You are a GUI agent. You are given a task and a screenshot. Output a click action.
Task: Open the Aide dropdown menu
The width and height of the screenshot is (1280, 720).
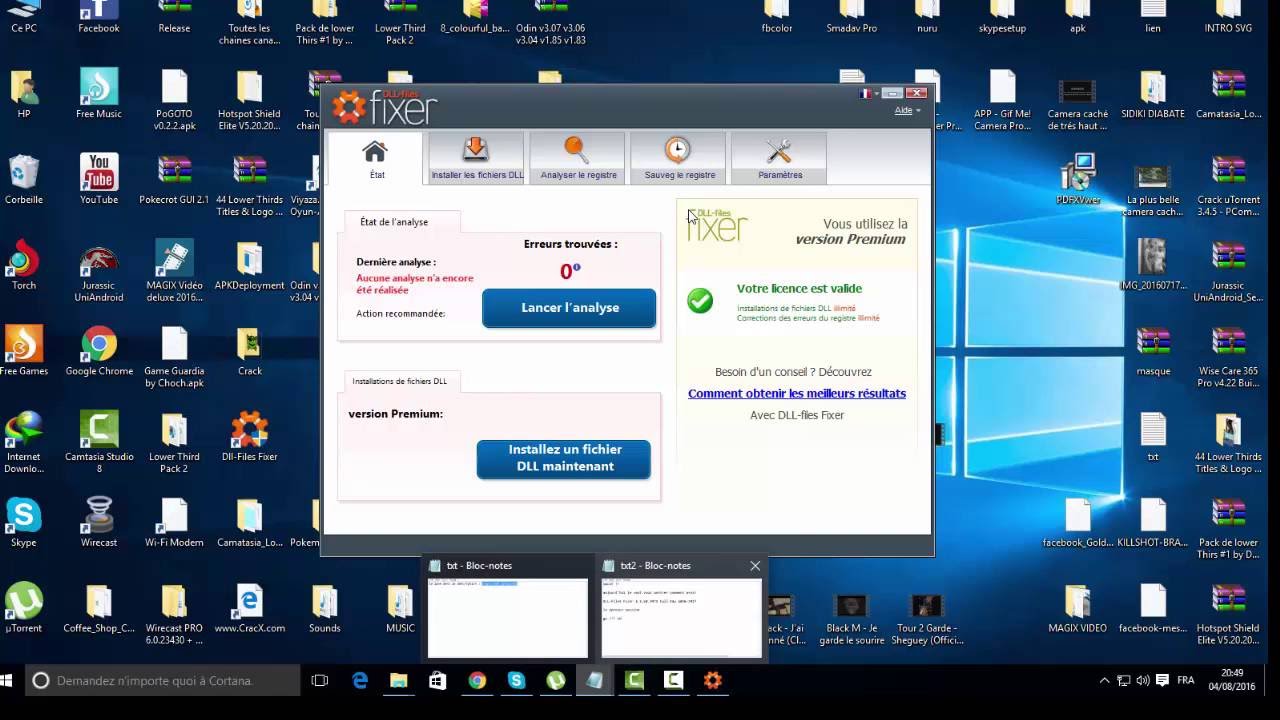tap(907, 110)
